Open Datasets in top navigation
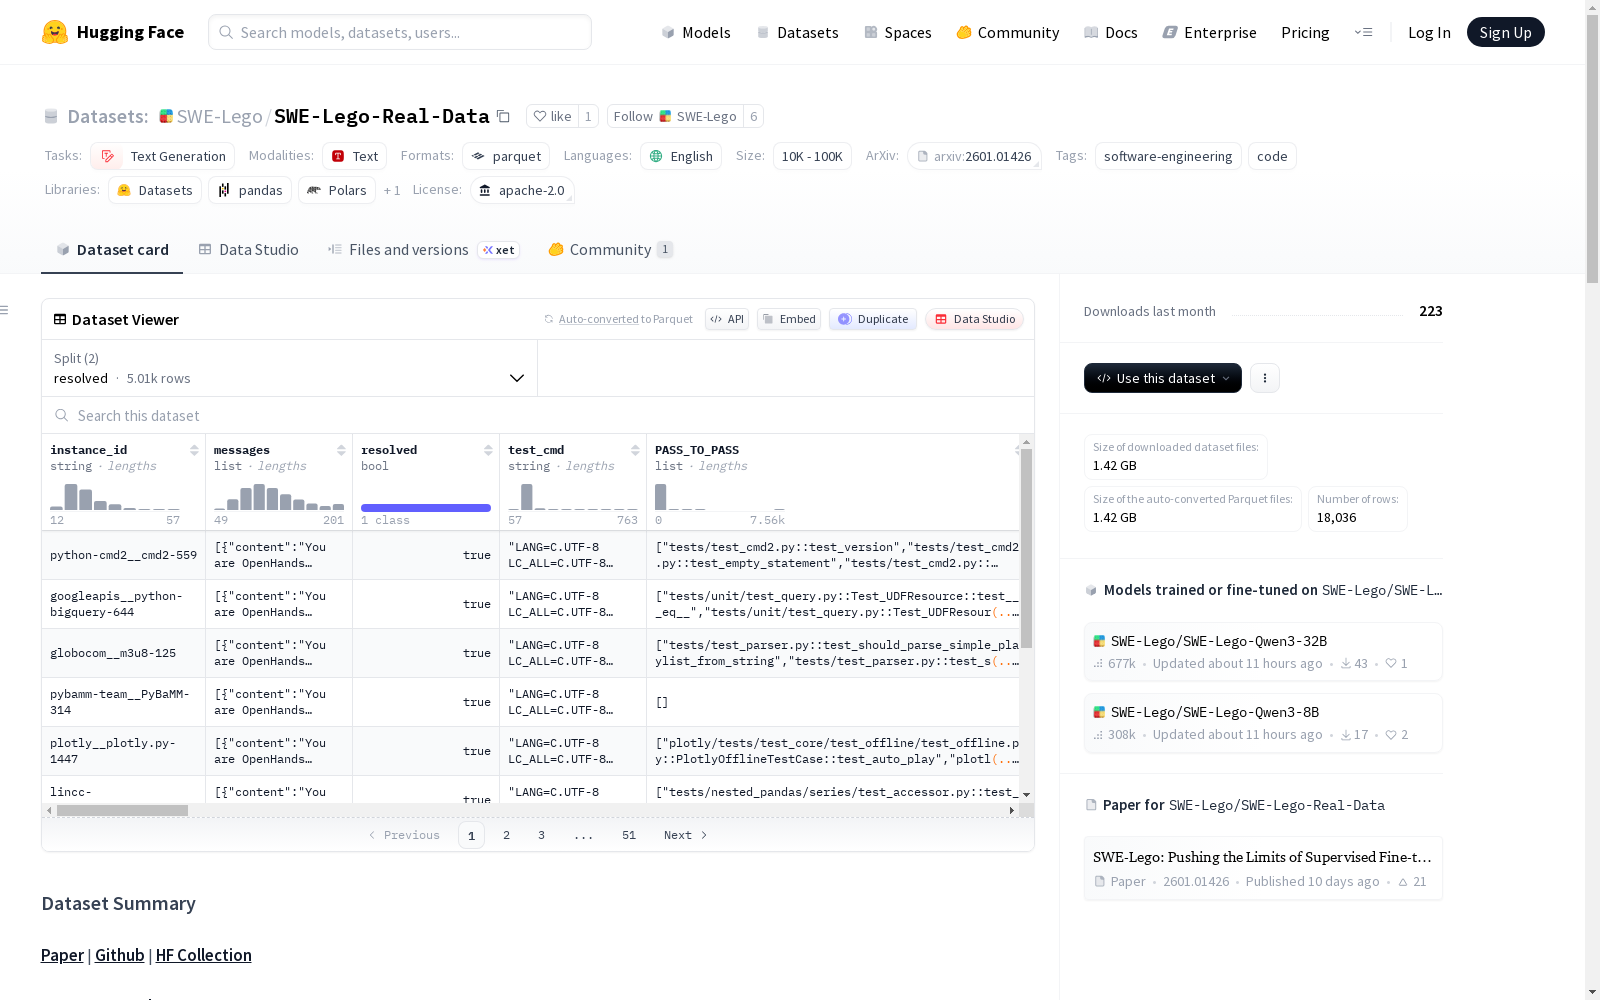The width and height of the screenshot is (1600, 1000). (797, 32)
